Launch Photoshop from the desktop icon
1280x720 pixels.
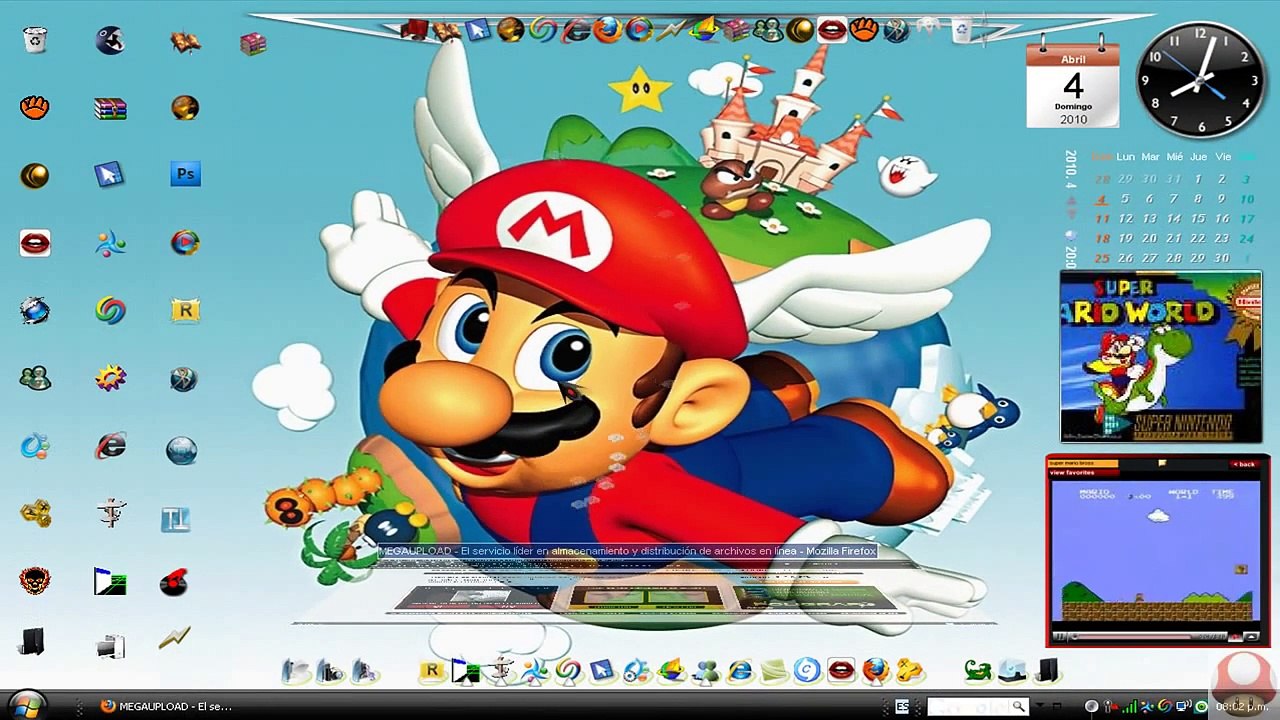185,175
